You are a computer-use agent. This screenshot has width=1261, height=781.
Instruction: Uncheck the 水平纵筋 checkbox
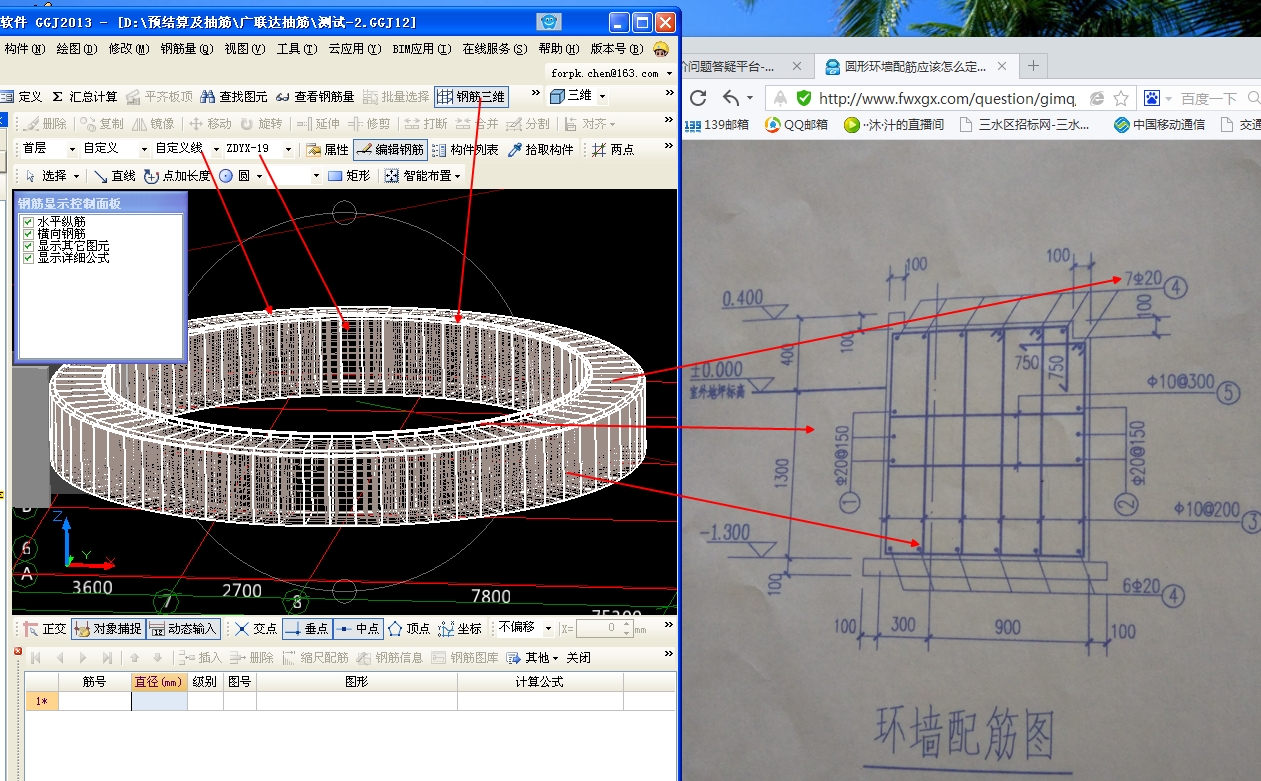click(29, 221)
